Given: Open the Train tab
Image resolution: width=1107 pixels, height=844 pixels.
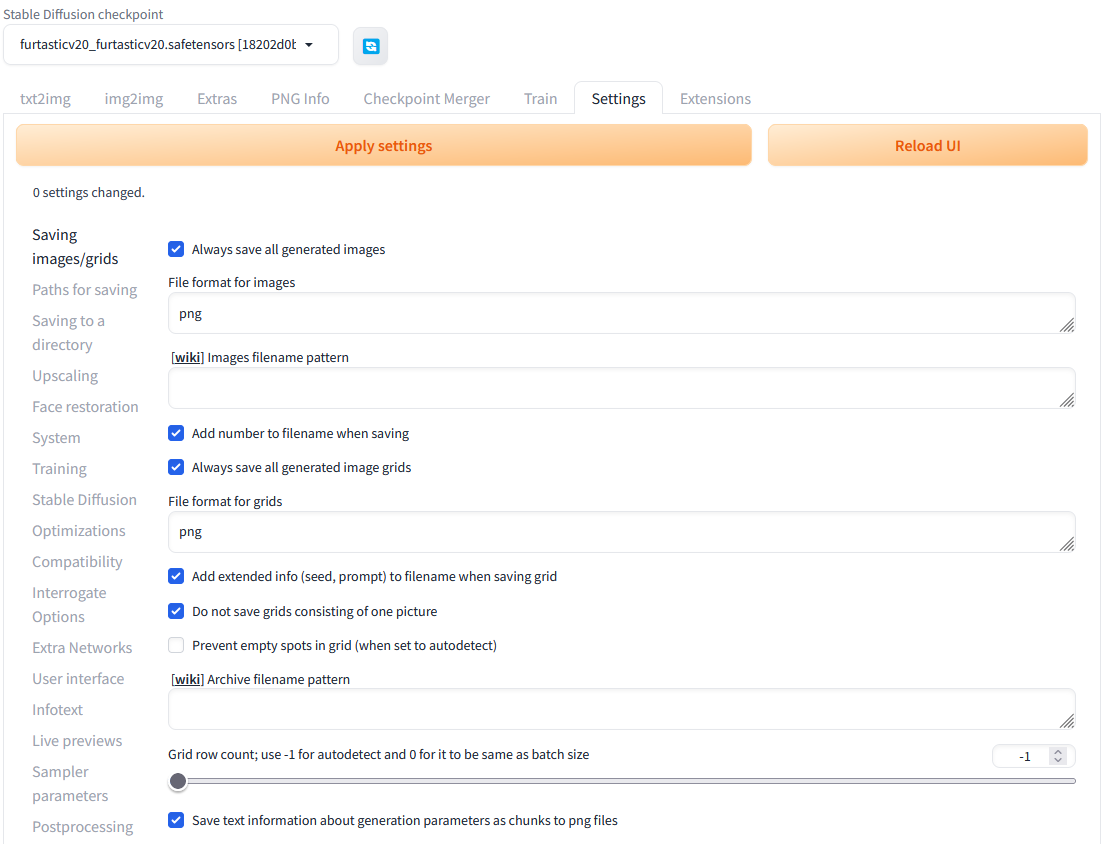Looking at the screenshot, I should click(540, 99).
